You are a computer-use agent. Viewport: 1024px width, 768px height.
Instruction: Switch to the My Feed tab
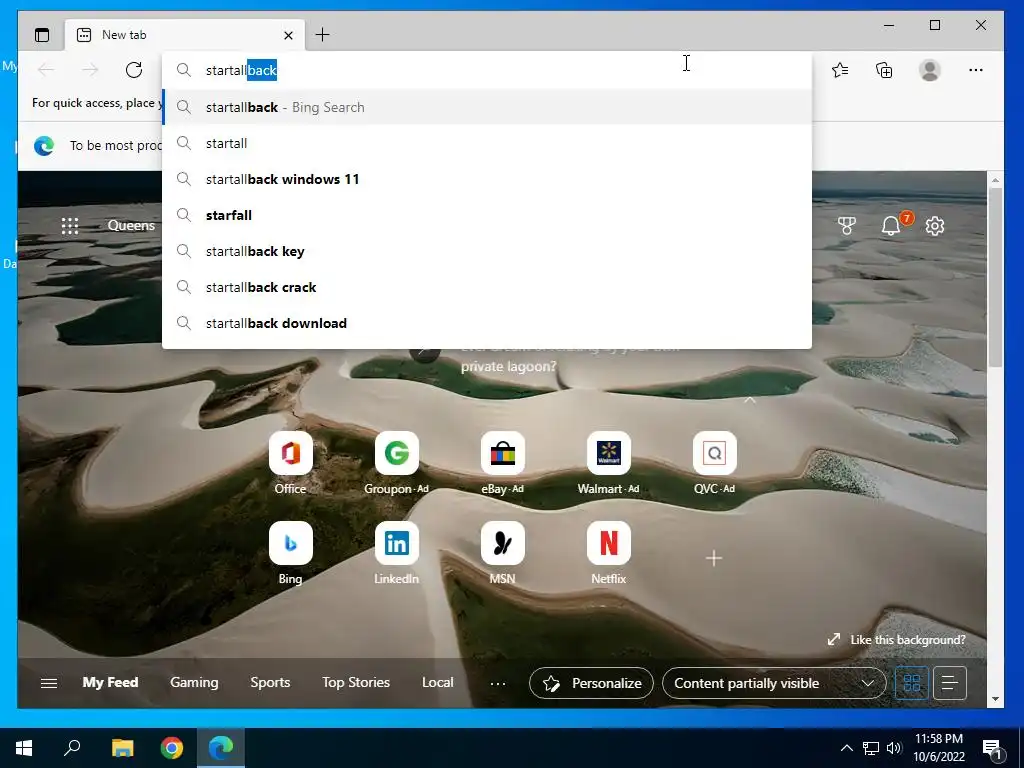(x=110, y=682)
